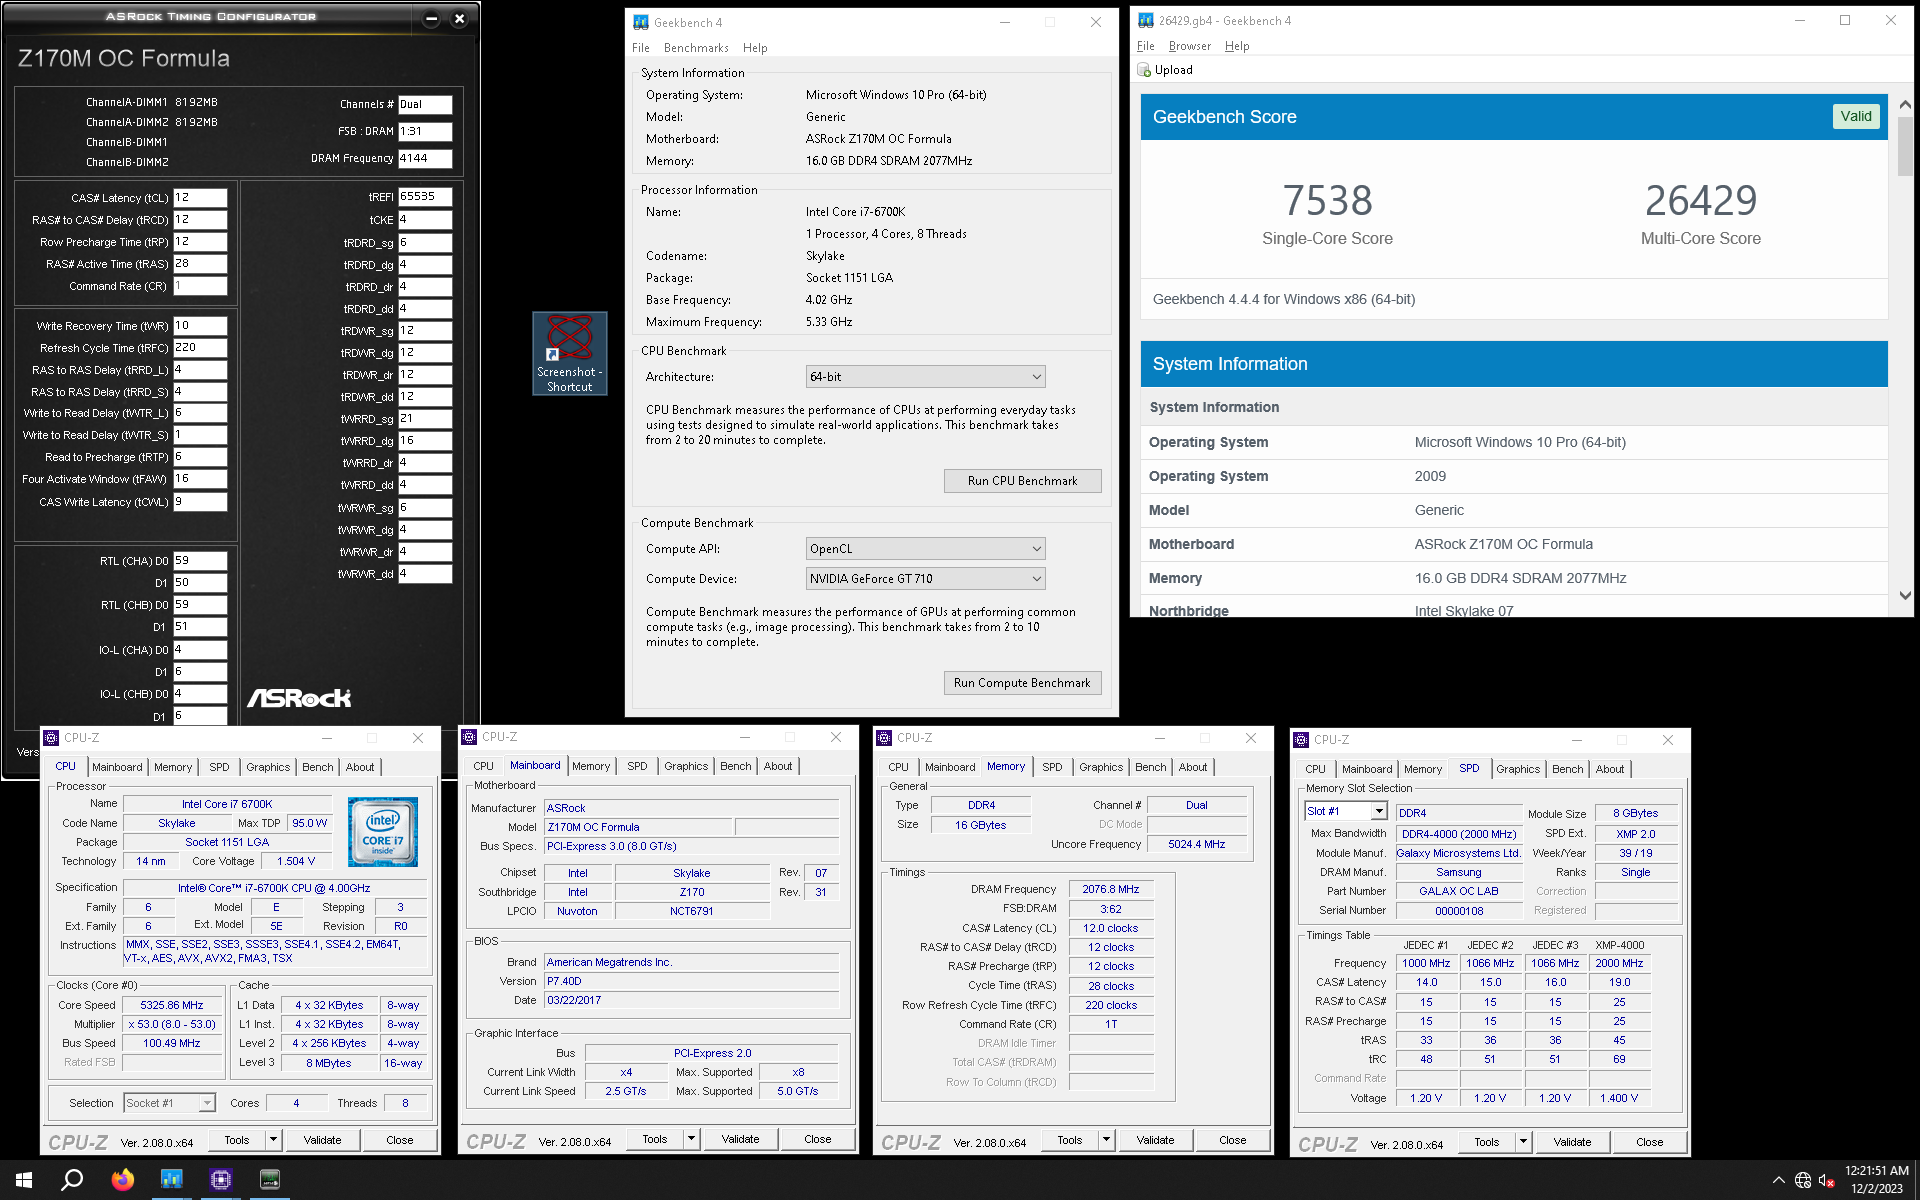Click the tREFI 65535 value field
1920x1200 pixels.
[x=425, y=197]
